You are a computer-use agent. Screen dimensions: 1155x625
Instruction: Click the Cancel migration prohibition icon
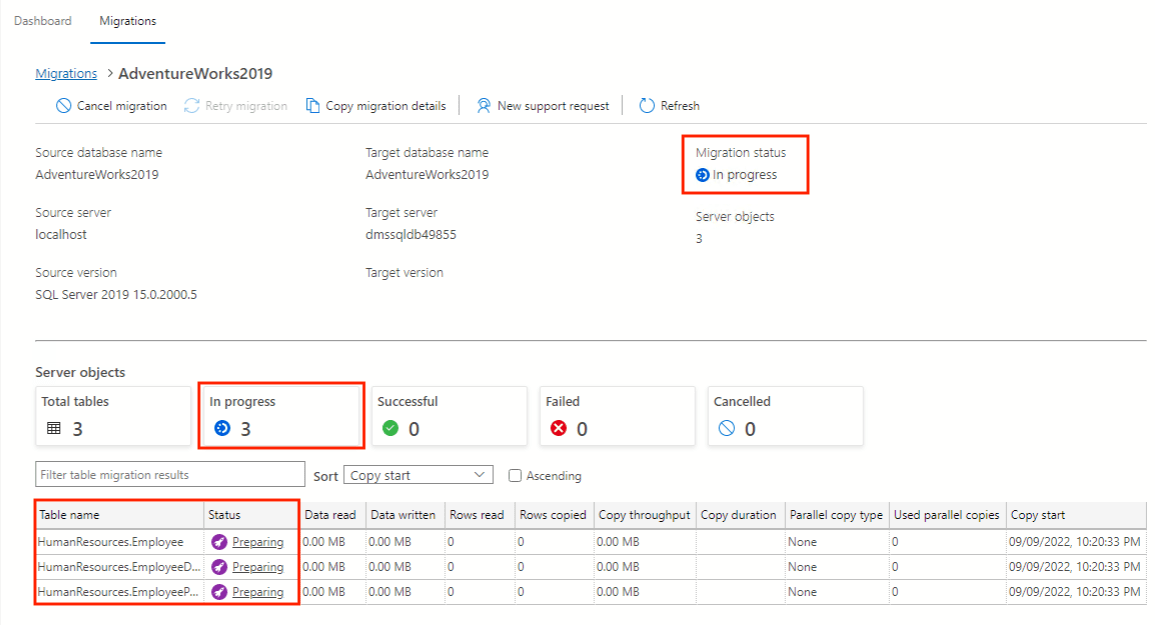[63, 105]
